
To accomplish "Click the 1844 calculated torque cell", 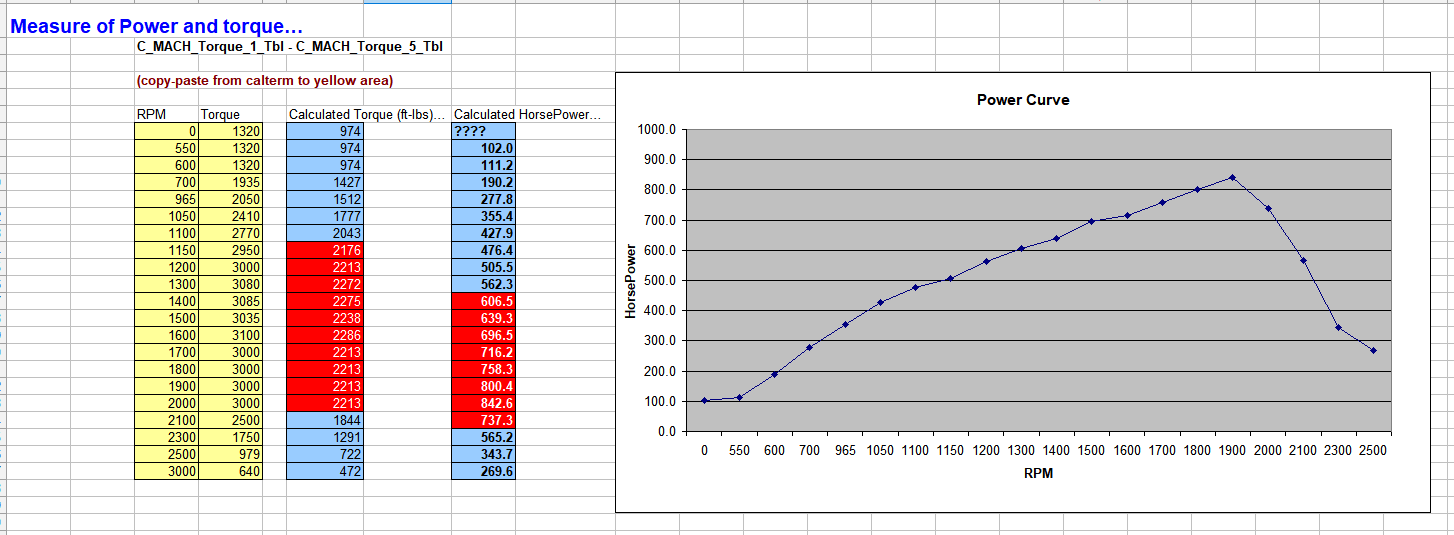I will click(x=325, y=420).
